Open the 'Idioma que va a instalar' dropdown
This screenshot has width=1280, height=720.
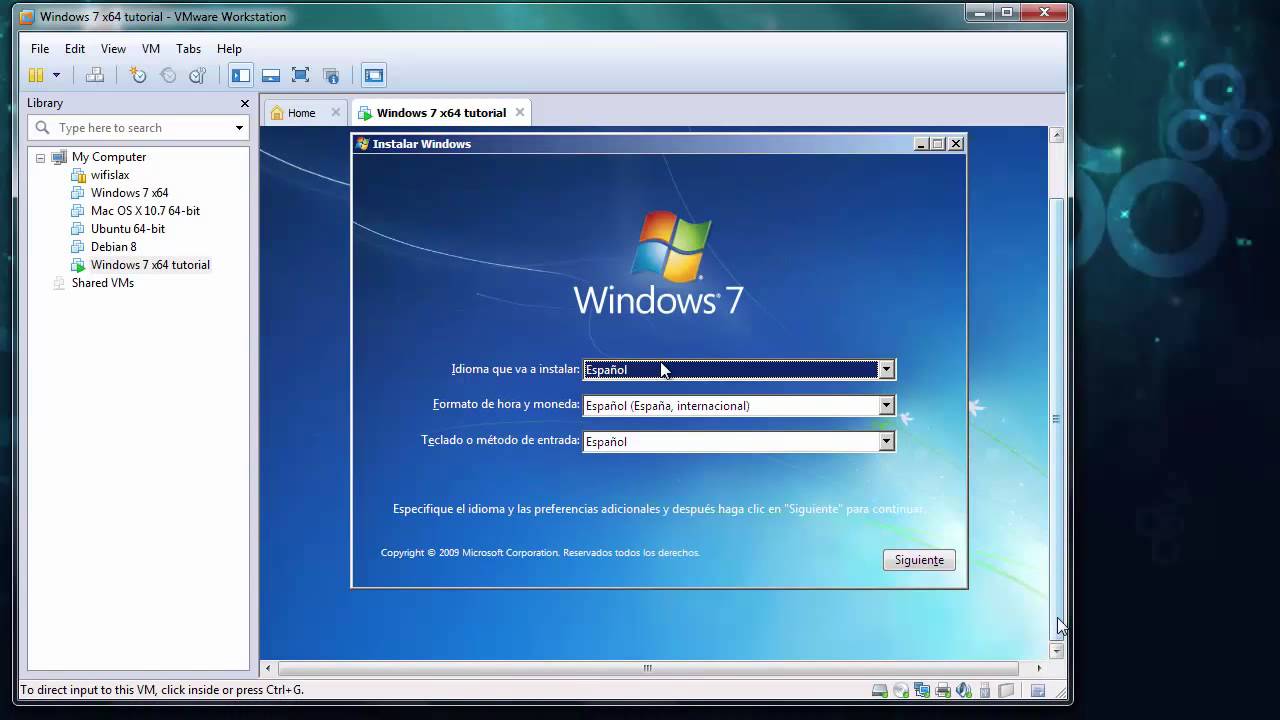[886, 369]
